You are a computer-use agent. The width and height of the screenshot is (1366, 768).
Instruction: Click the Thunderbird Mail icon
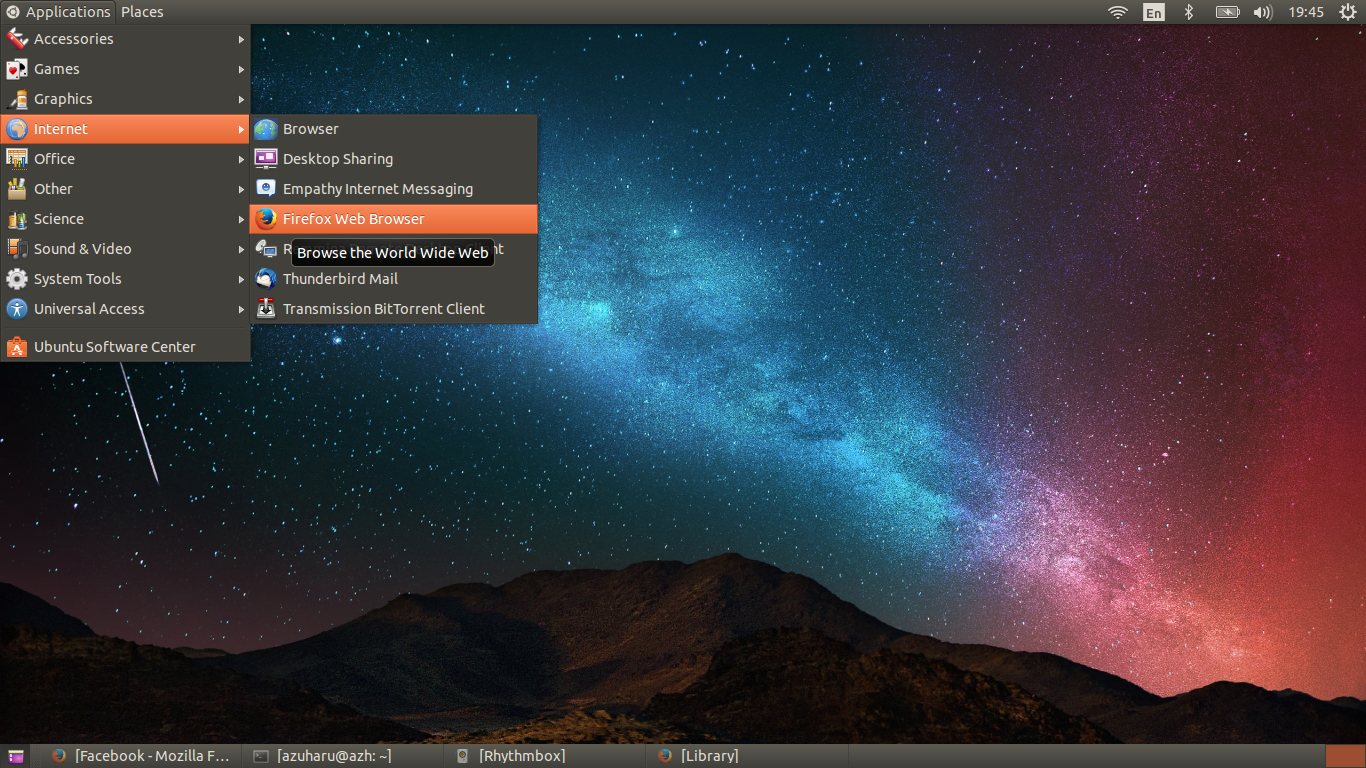[266, 279]
